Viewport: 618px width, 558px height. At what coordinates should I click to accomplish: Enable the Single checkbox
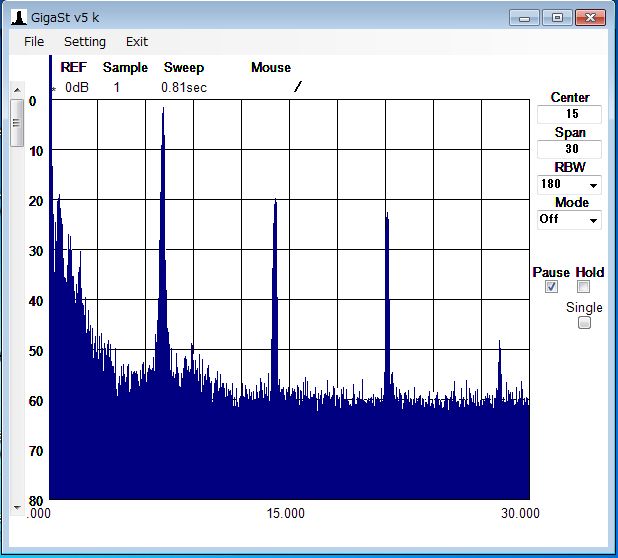[x=584, y=322]
